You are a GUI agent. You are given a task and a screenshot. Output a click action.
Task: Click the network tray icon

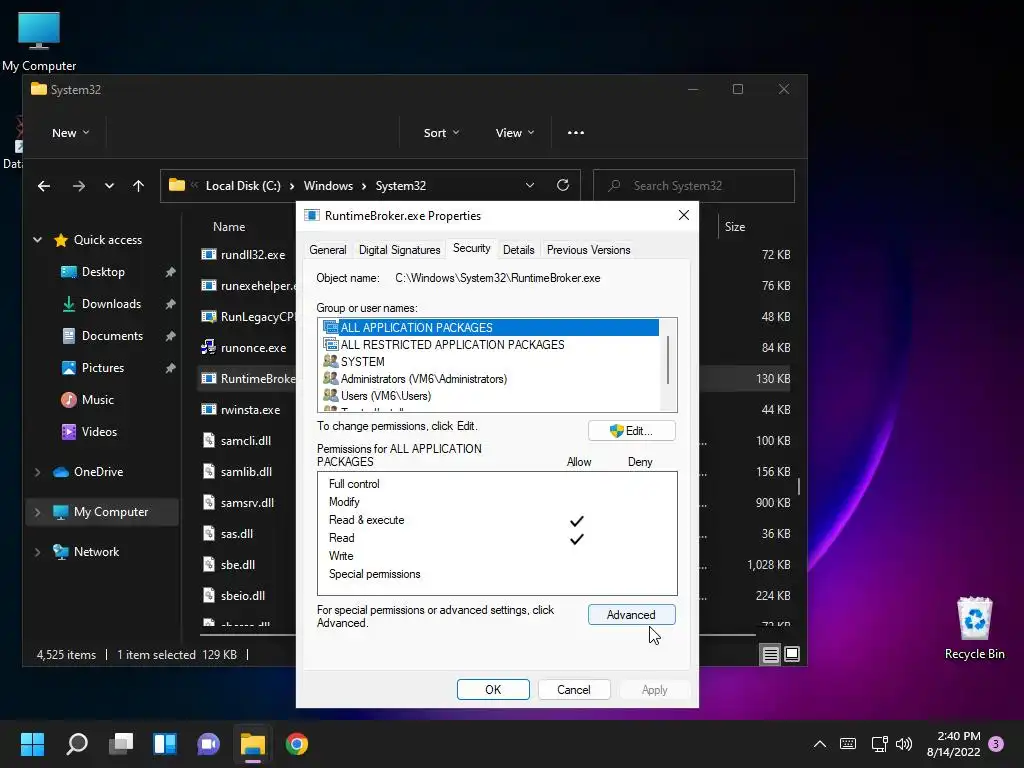pos(880,744)
